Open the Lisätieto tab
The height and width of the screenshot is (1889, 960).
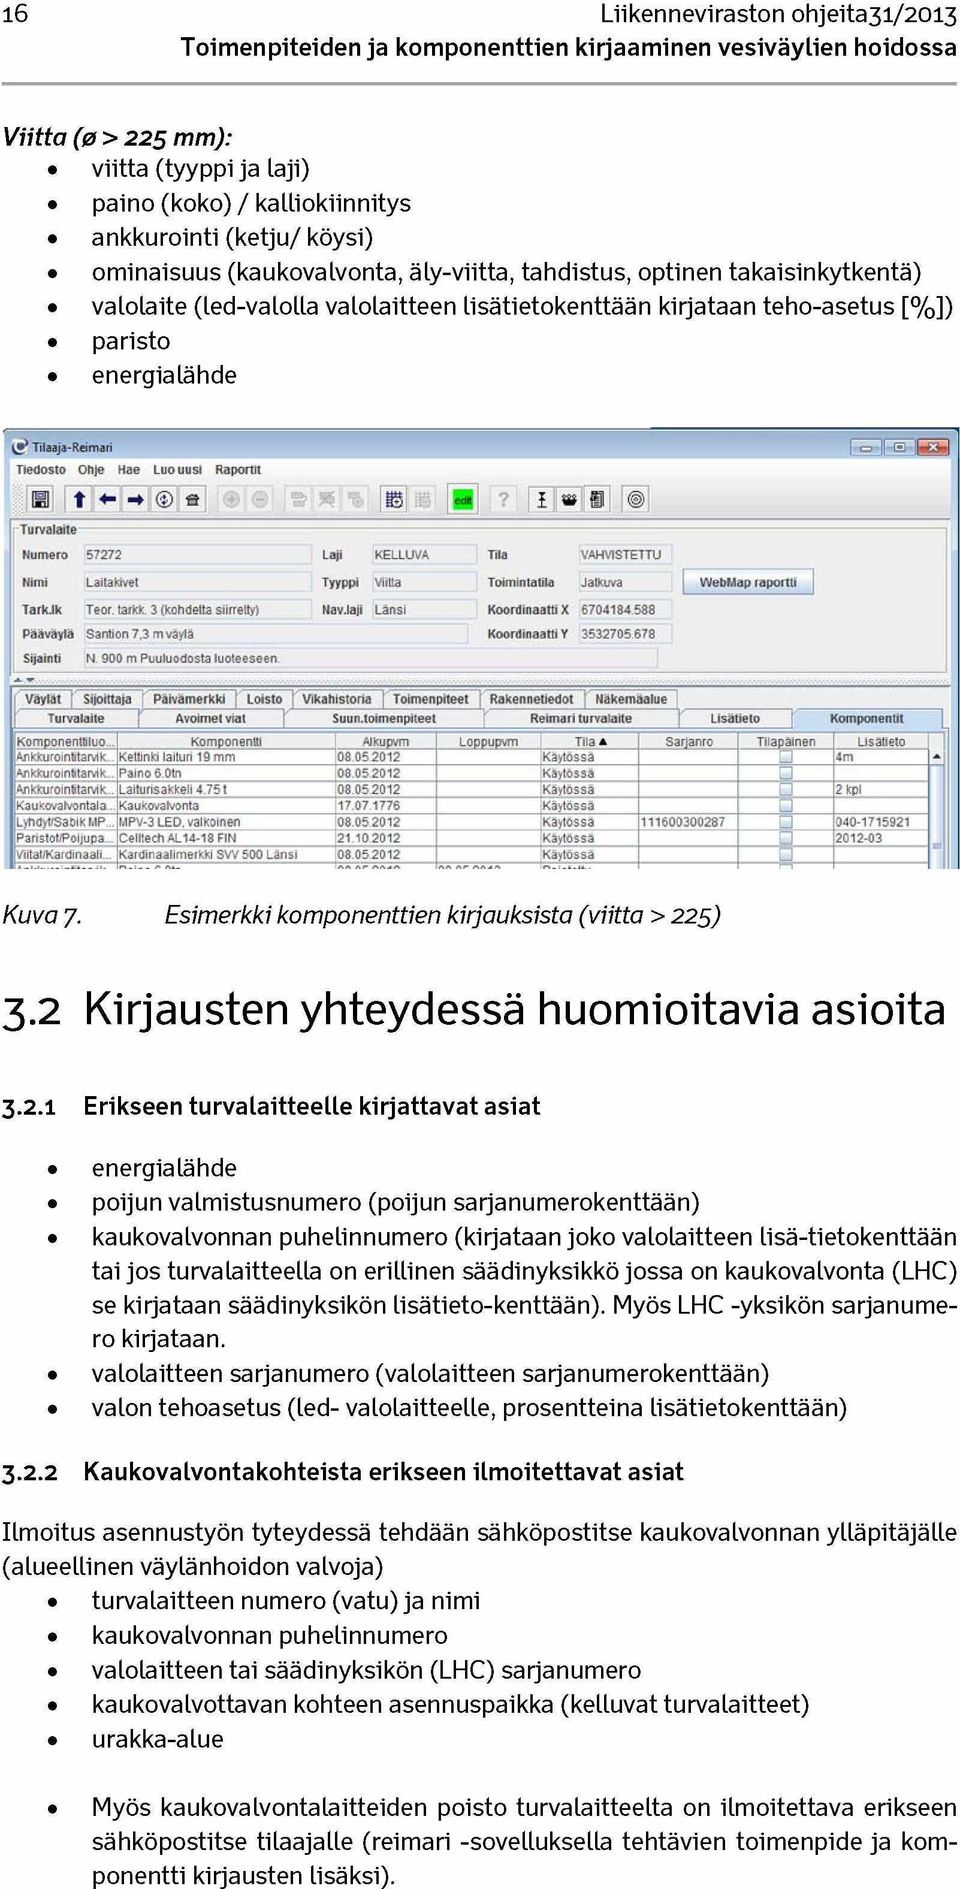735,718
